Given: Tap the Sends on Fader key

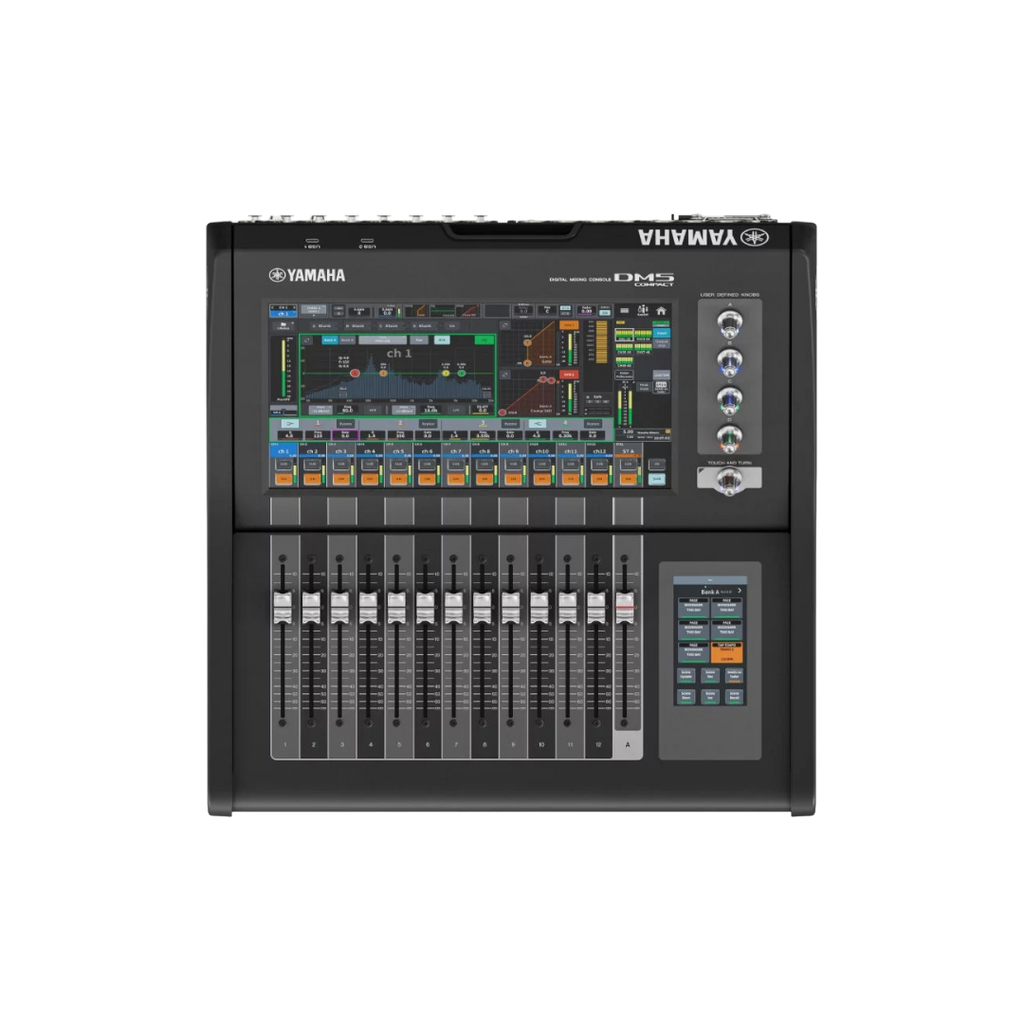Looking at the screenshot, I should tap(734, 675).
